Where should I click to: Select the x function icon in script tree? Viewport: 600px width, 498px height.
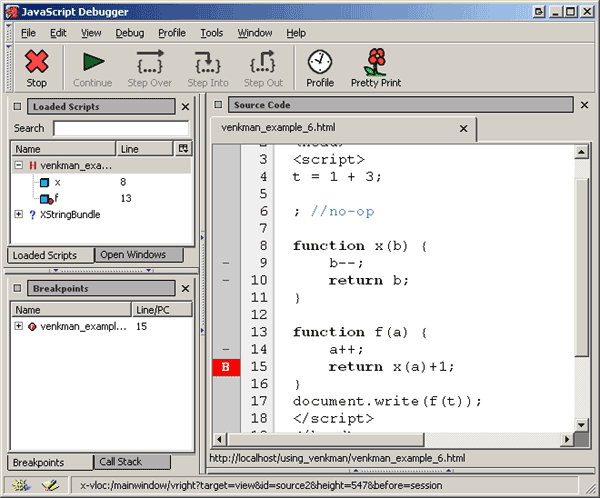click(44, 183)
